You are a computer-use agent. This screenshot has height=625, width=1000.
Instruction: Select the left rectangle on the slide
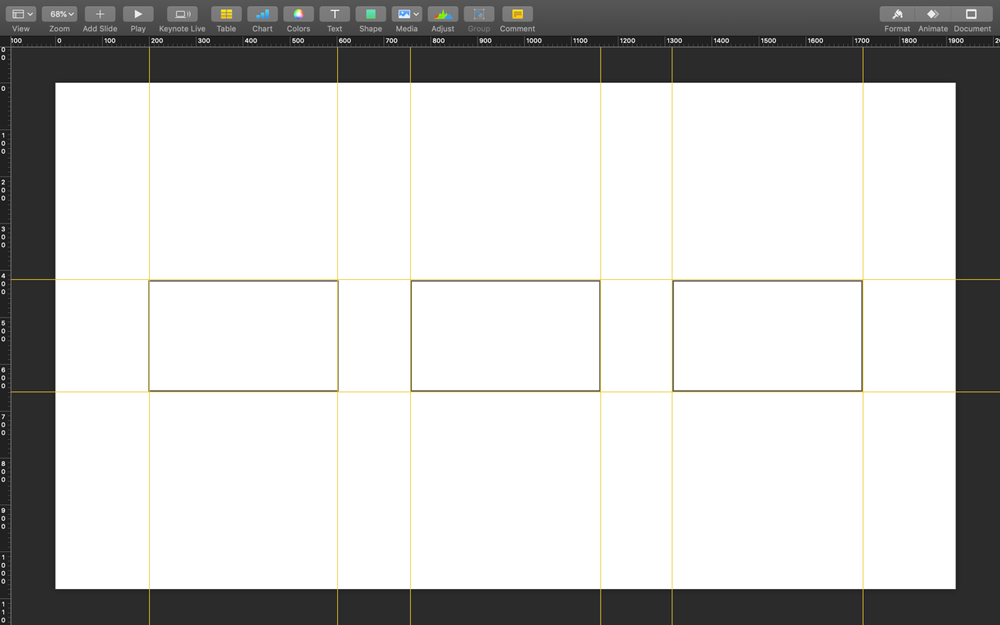(x=244, y=335)
